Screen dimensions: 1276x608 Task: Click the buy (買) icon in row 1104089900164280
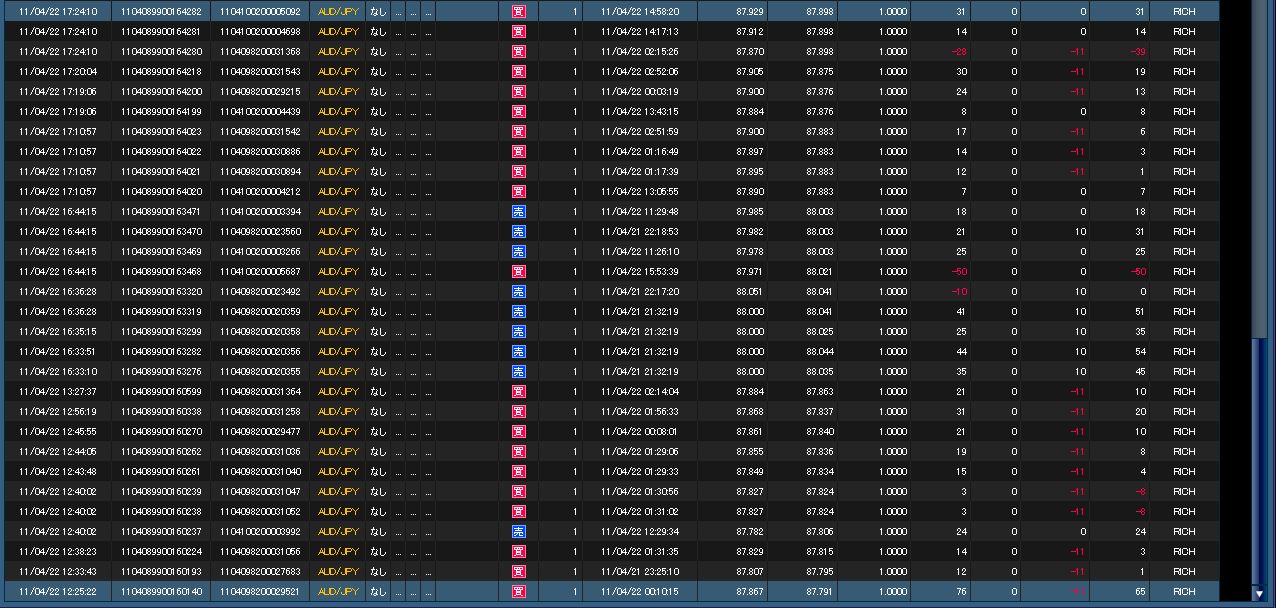point(518,52)
